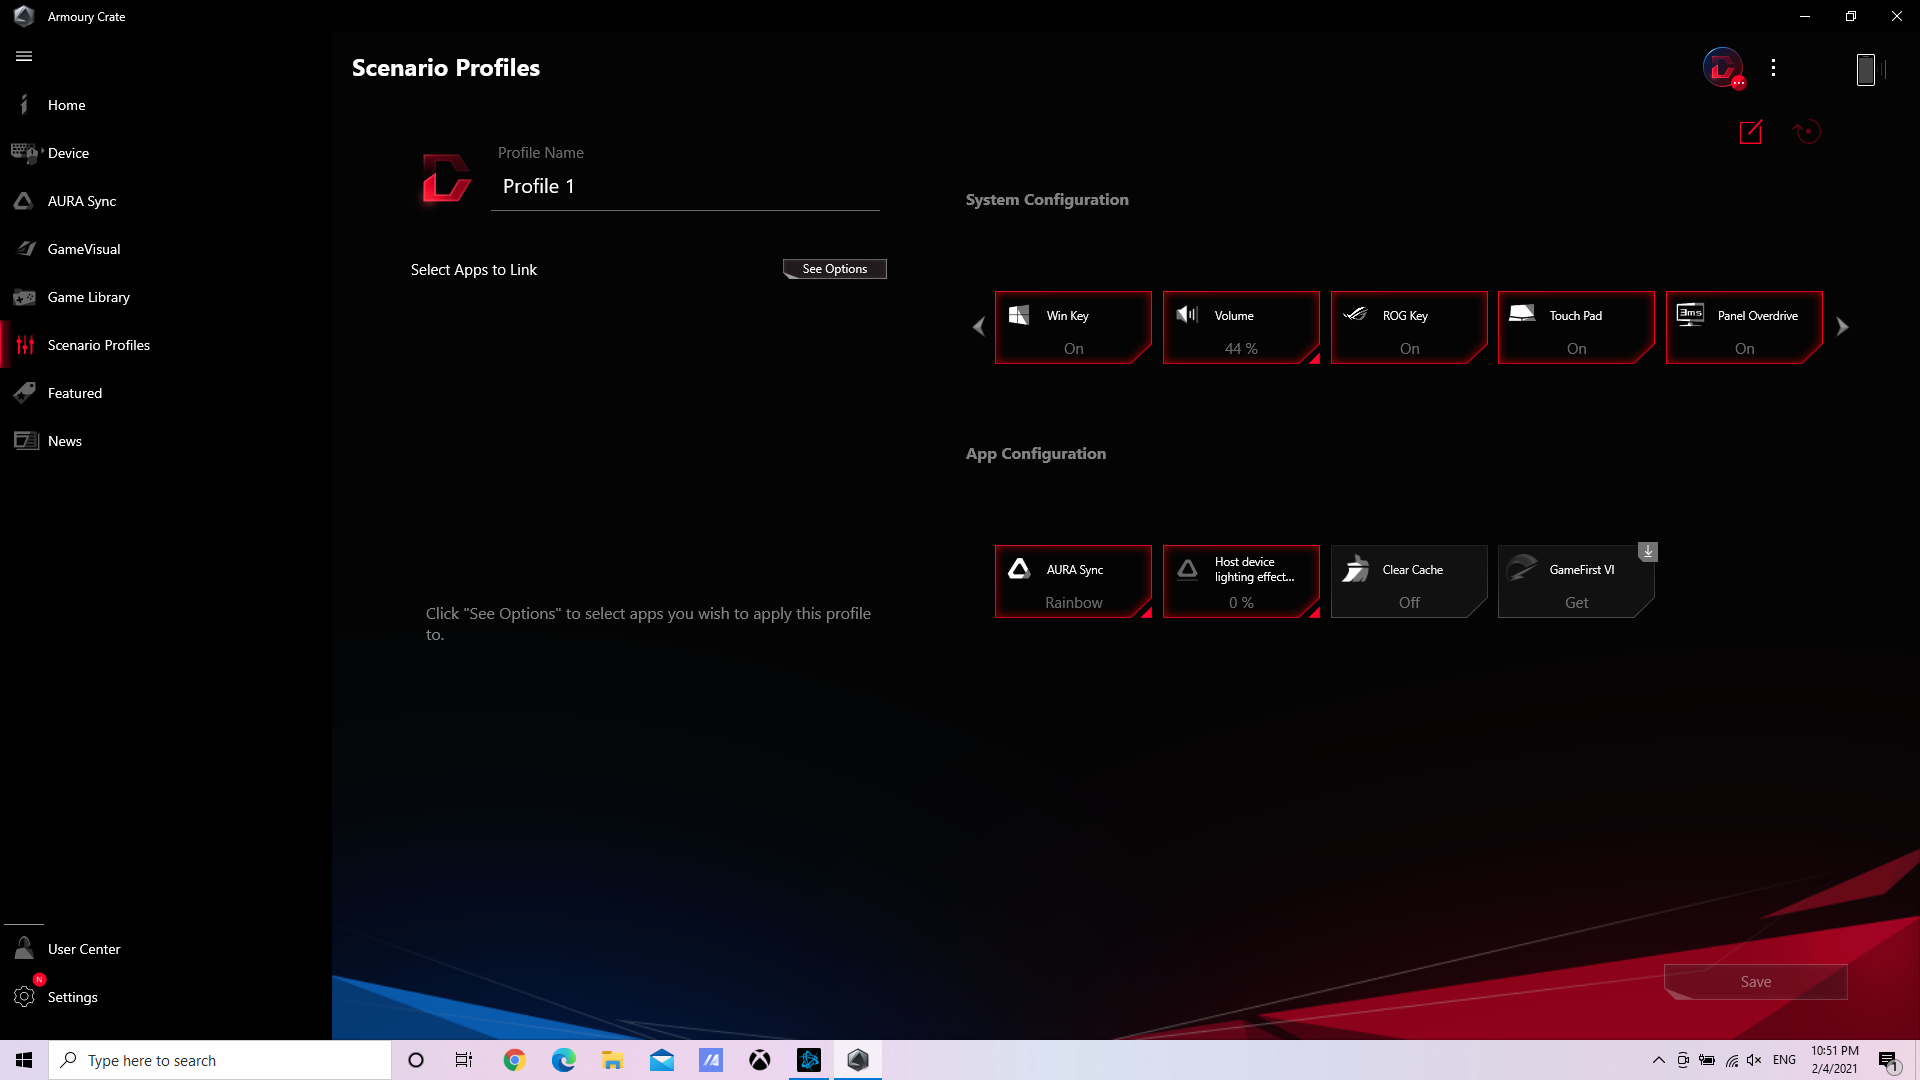Toggle the Touch Pad setting
Image resolution: width=1920 pixels, height=1080 pixels.
click(1576, 328)
